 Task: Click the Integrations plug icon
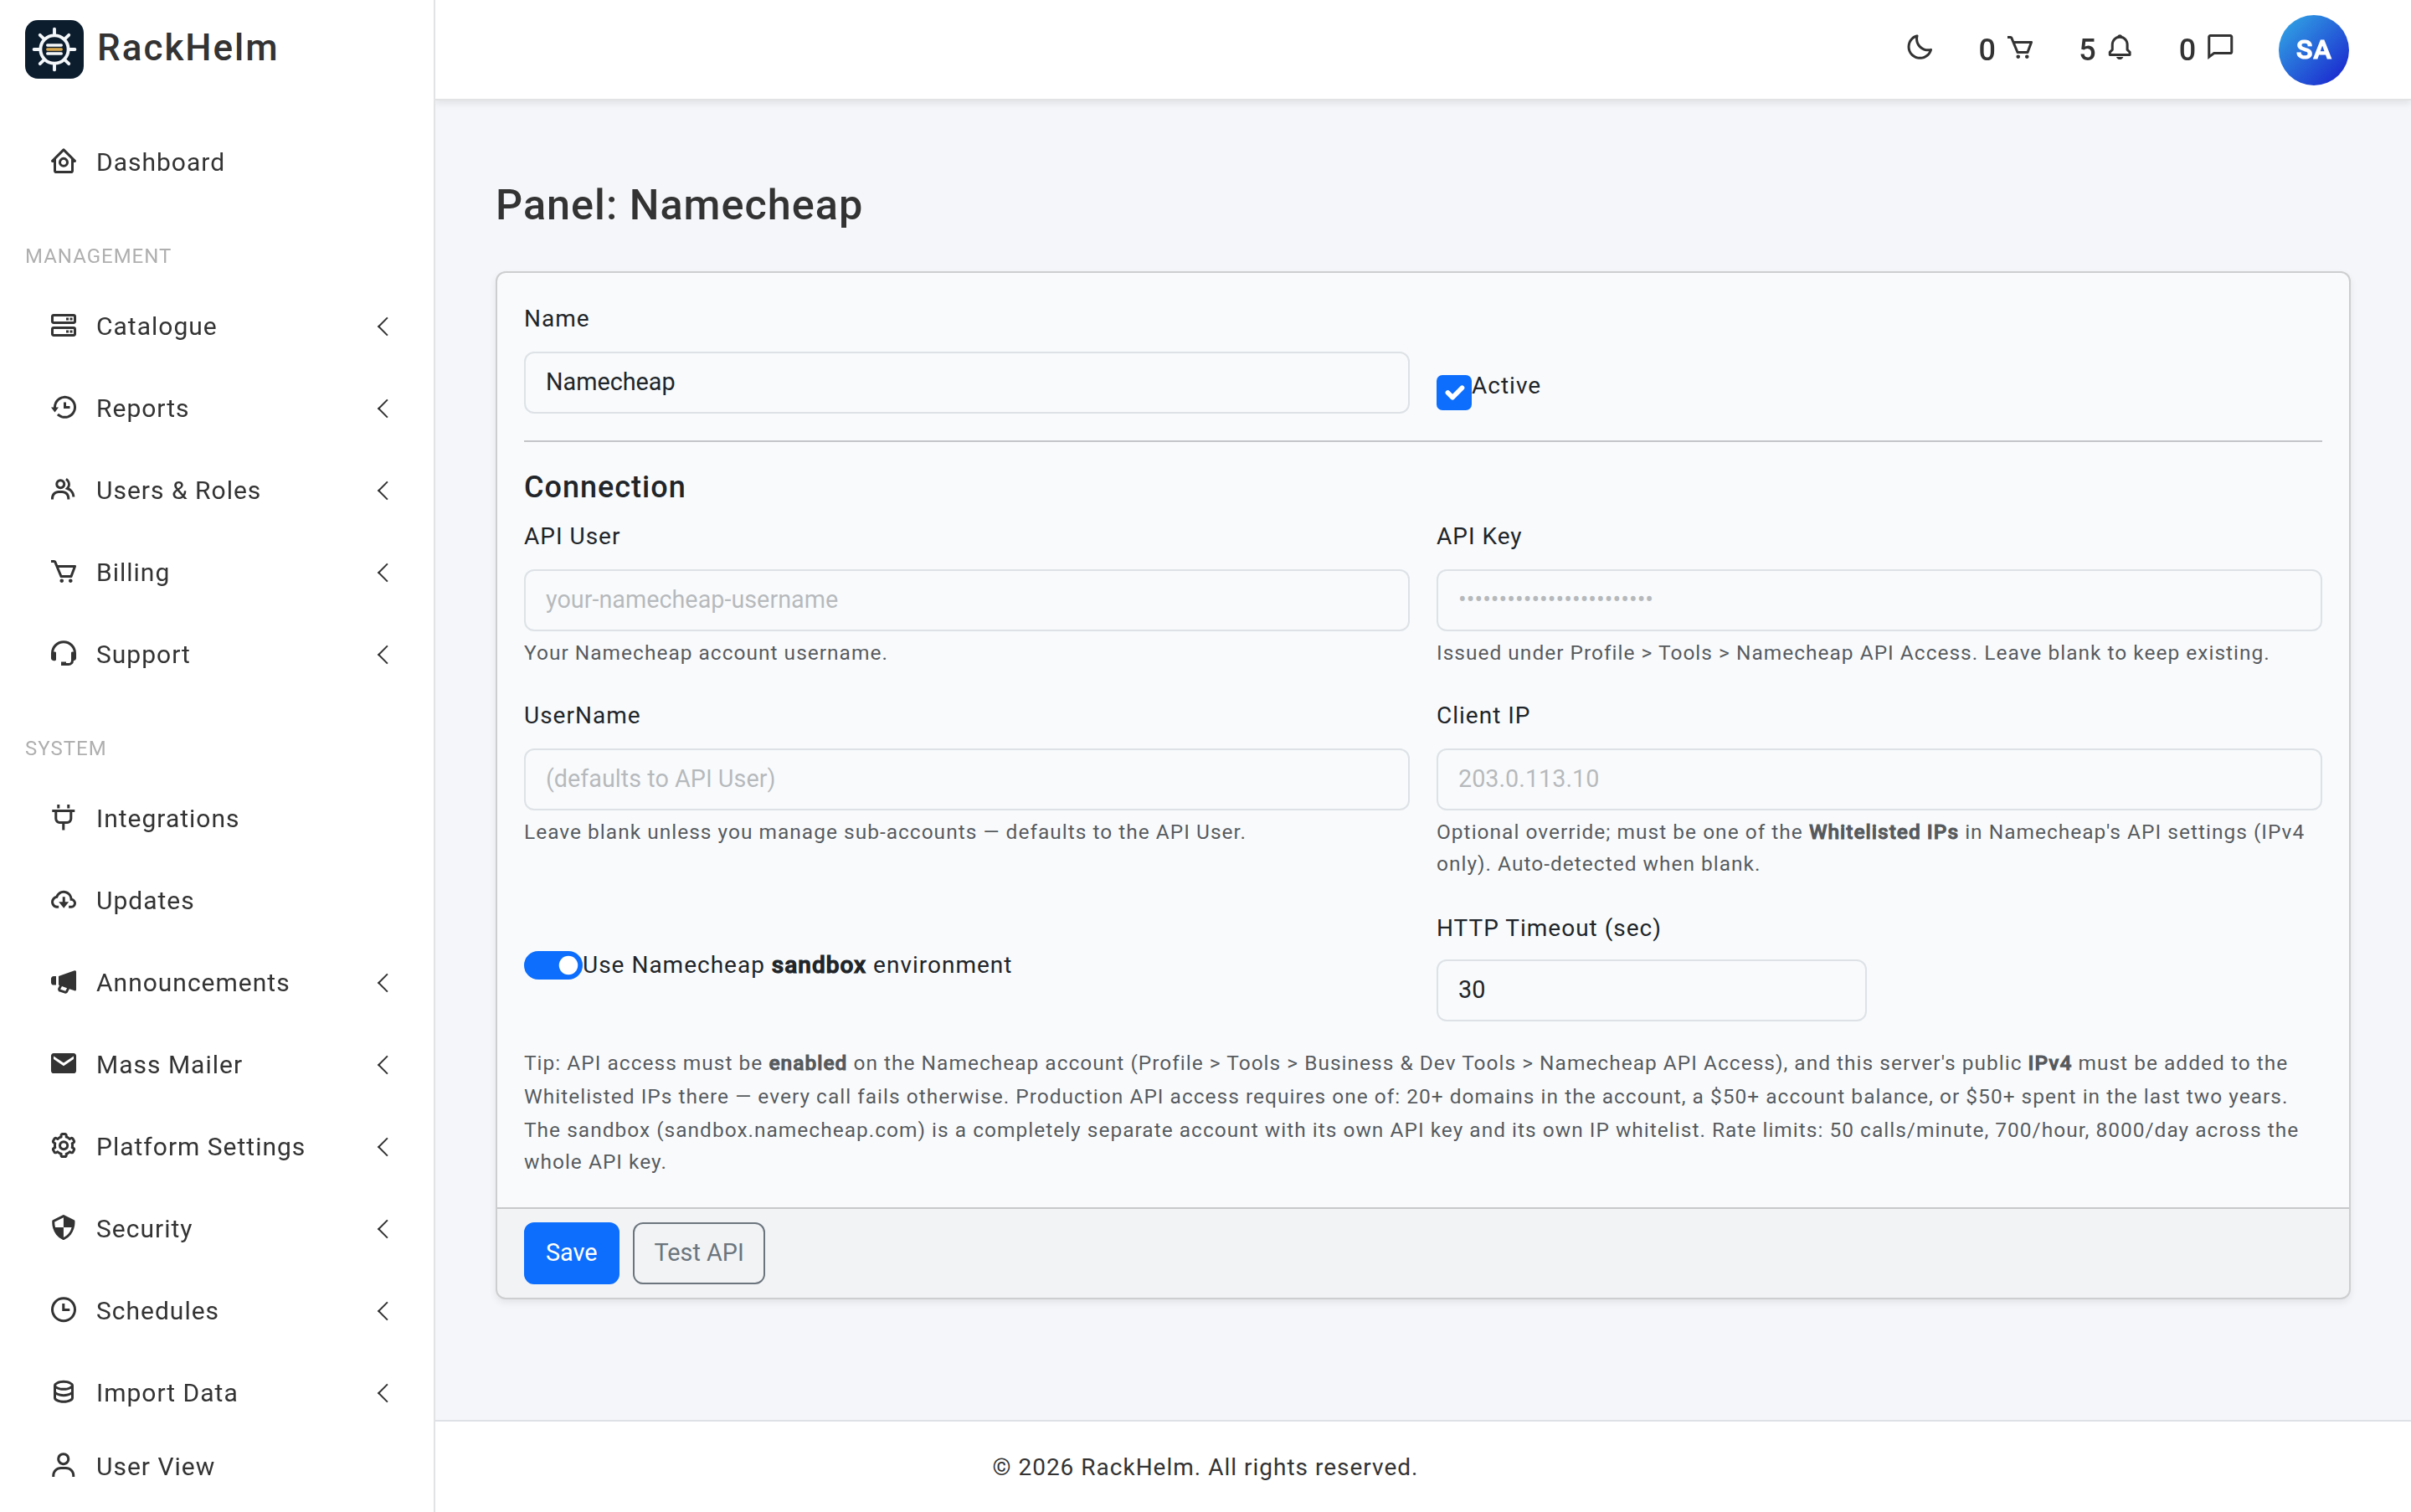64,818
